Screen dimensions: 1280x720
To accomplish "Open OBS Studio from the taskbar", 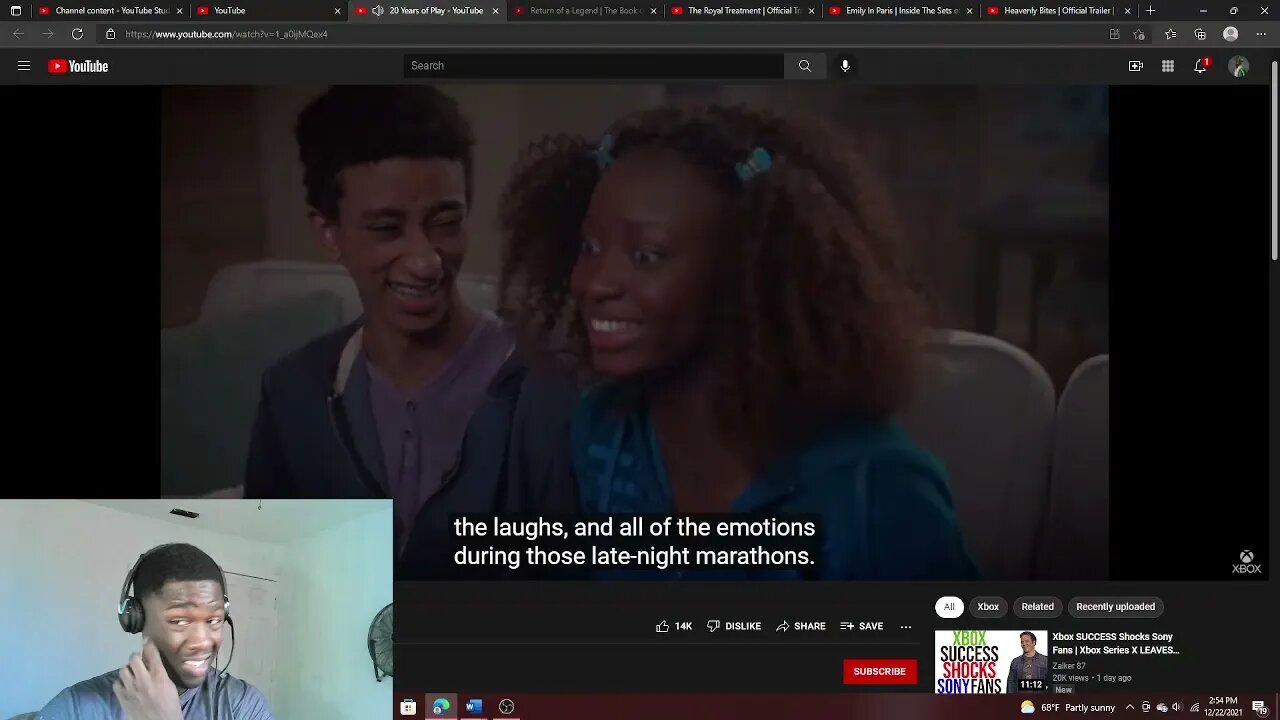I will (507, 707).
